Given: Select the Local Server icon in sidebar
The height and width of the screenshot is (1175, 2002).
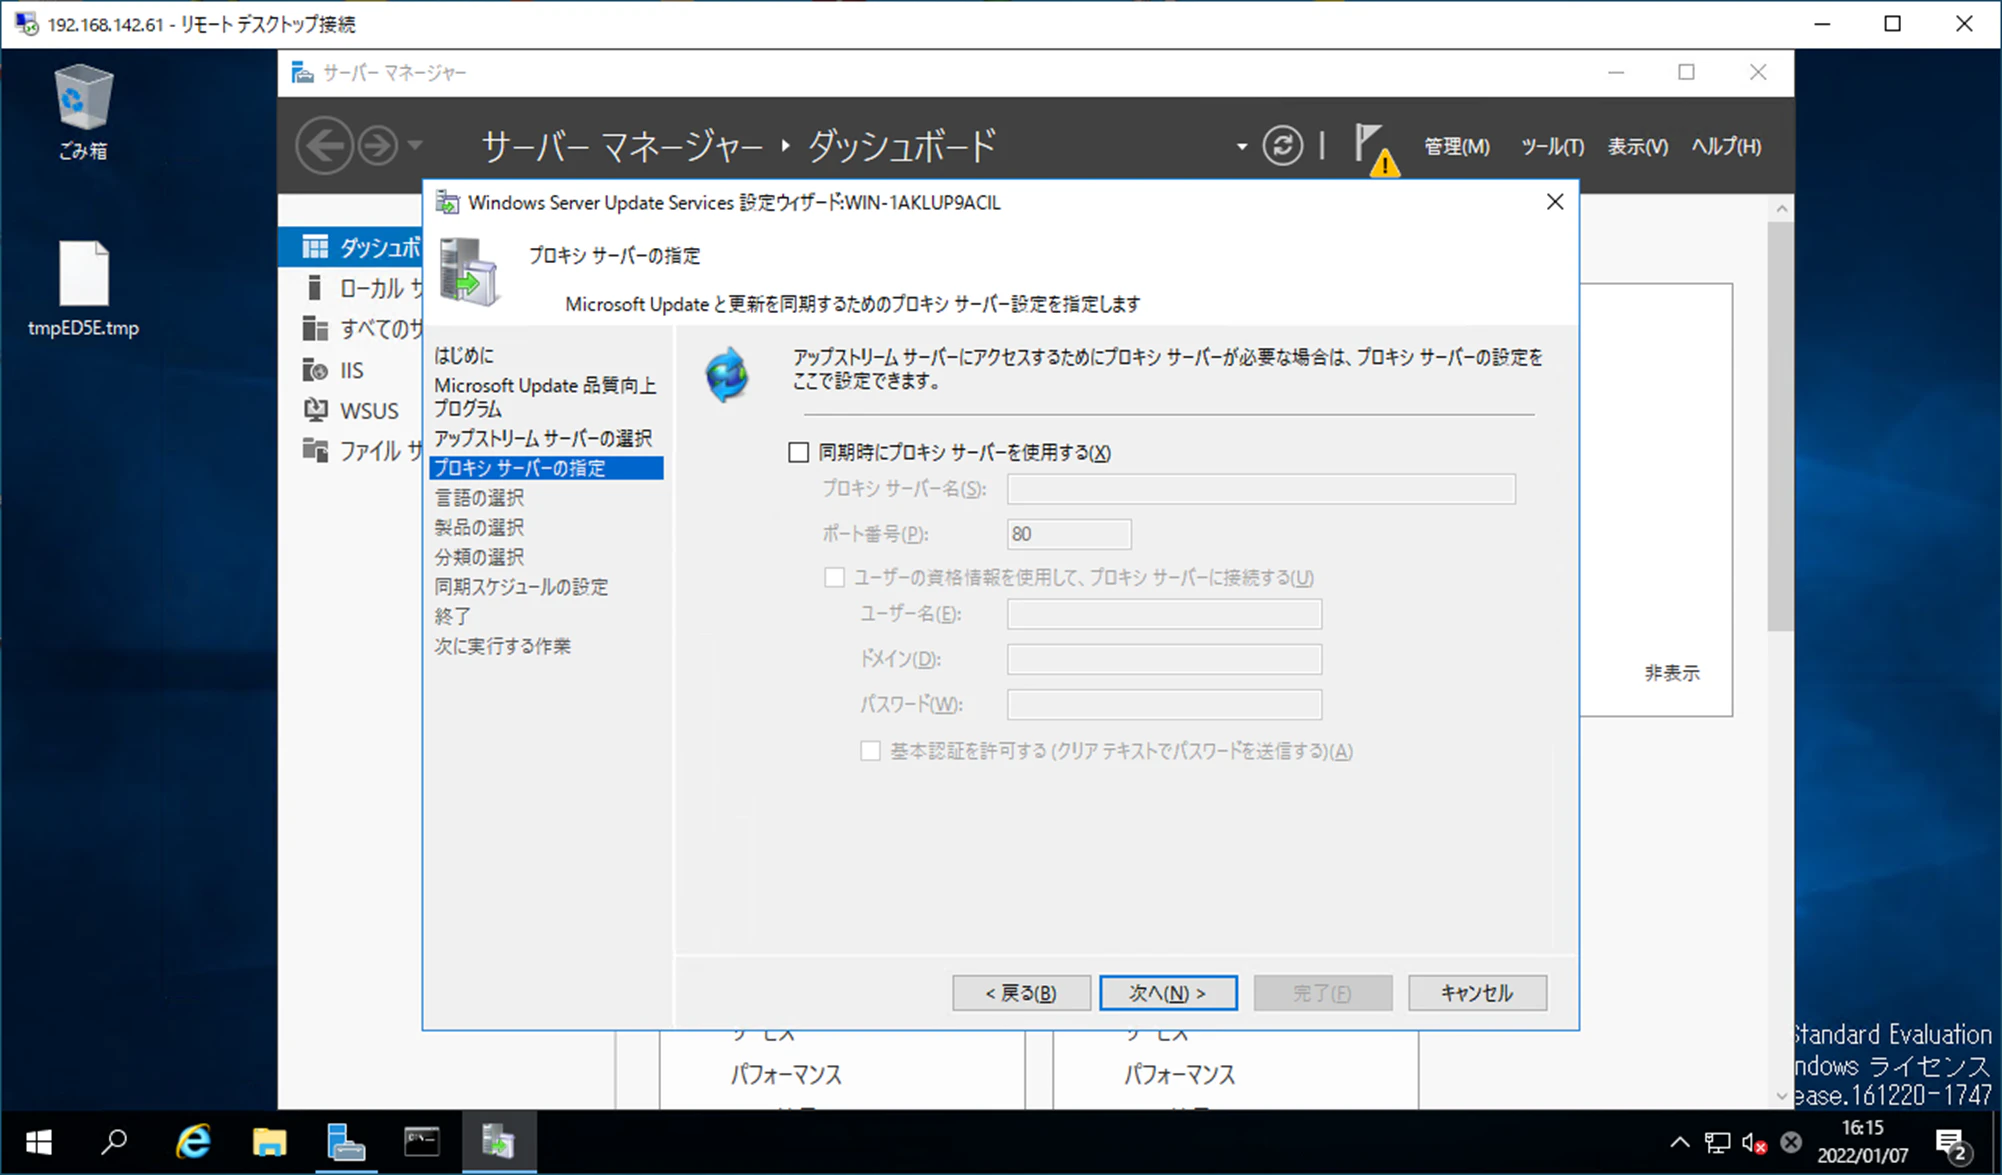Looking at the screenshot, I should pos(314,288).
